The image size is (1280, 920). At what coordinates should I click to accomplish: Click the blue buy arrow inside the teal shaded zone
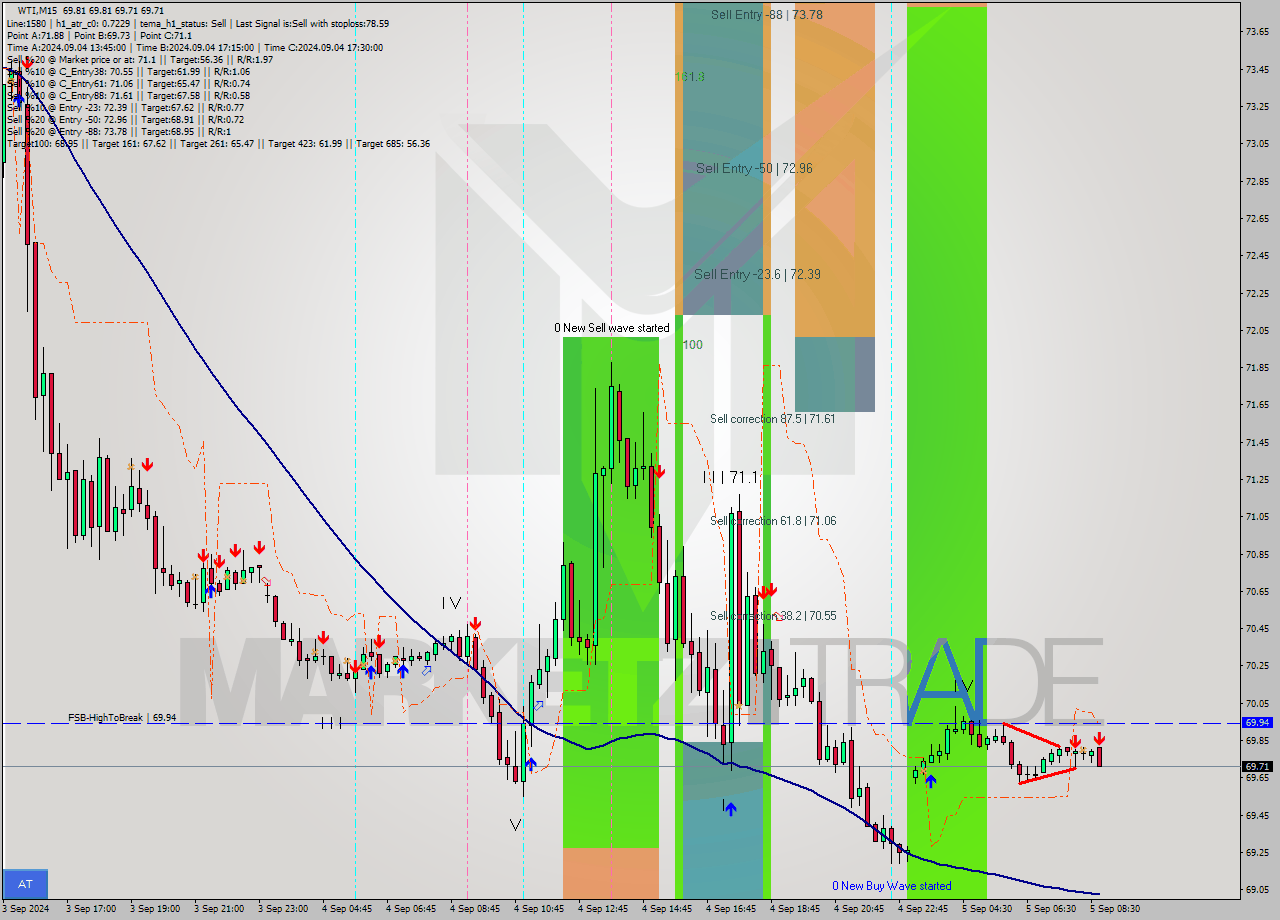[x=729, y=809]
